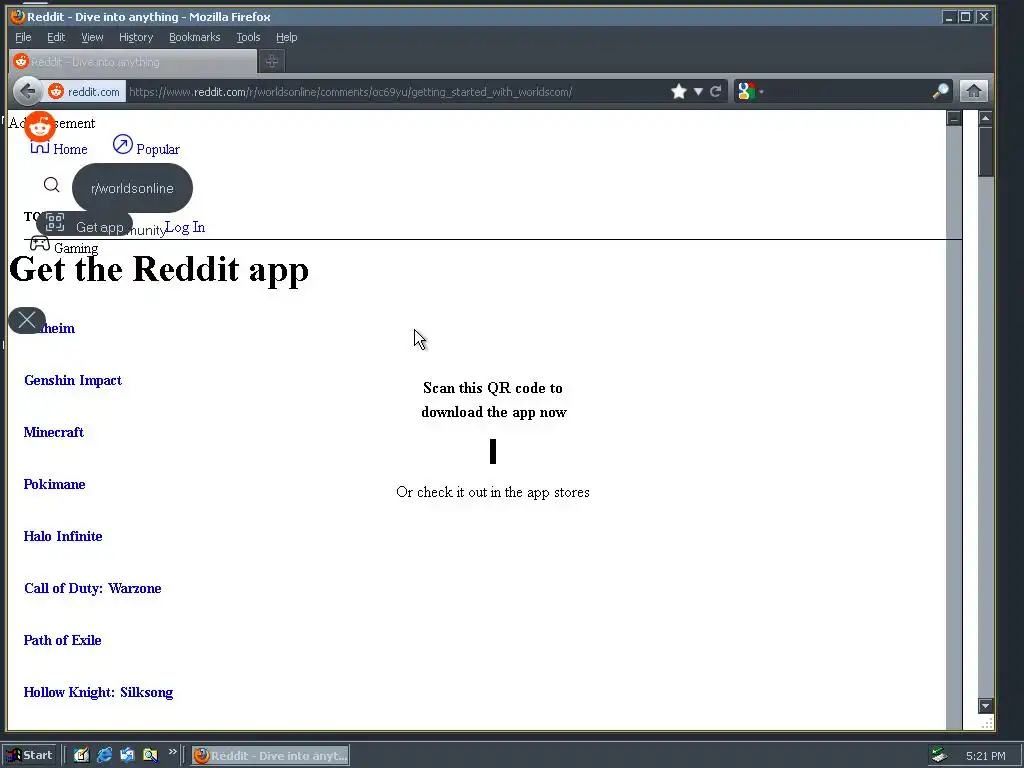Open the Genshin Impact link
Screen dimensions: 1024x768
(x=73, y=380)
